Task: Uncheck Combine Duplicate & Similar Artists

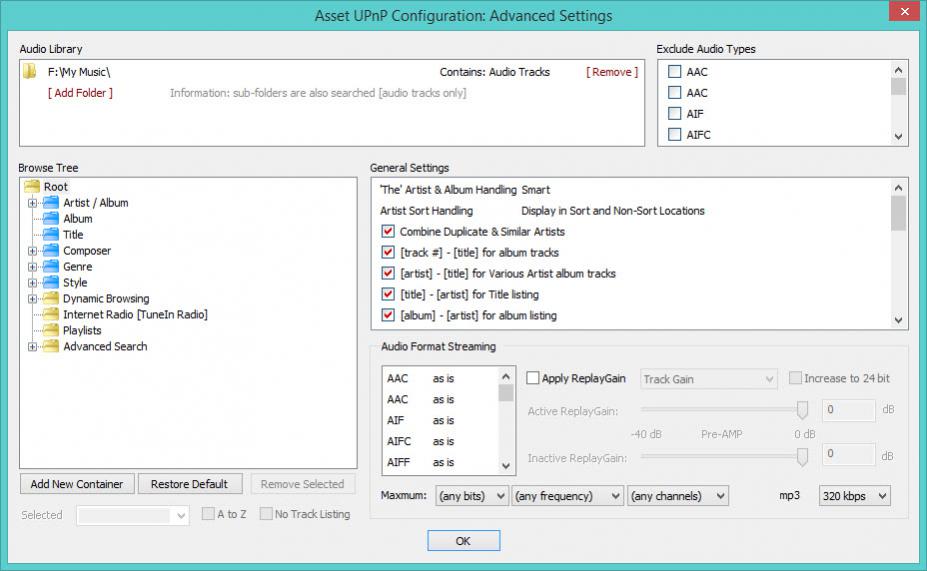Action: [388, 232]
